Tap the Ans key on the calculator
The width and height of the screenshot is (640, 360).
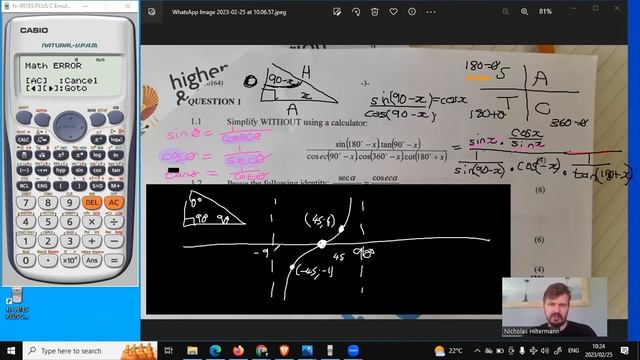[92, 260]
